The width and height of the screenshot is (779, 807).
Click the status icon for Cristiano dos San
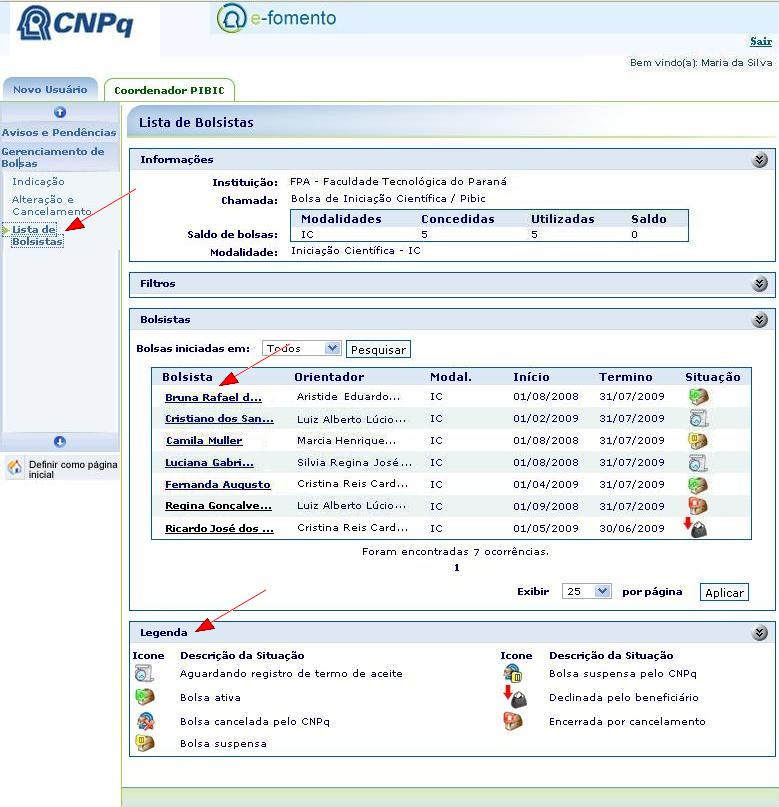click(697, 419)
